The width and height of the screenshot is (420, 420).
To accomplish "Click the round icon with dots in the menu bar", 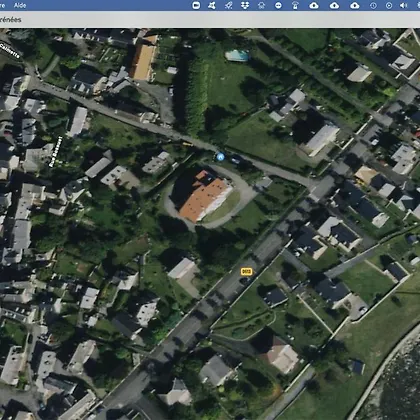I will pyautogui.click(x=278, y=5).
